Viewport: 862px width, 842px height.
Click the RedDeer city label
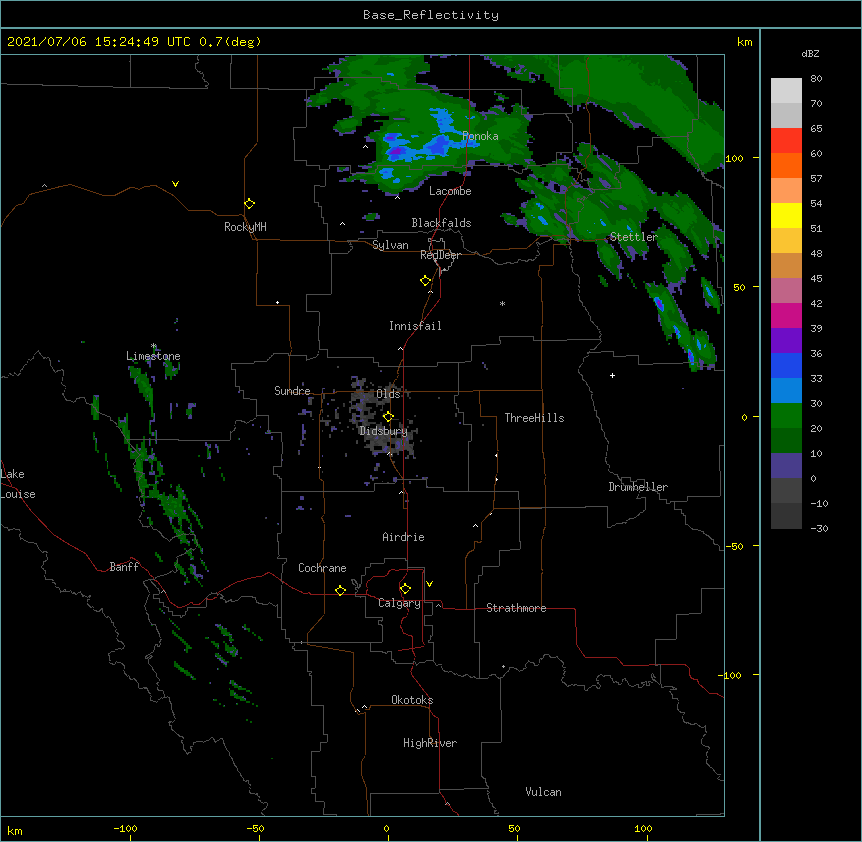point(440,255)
